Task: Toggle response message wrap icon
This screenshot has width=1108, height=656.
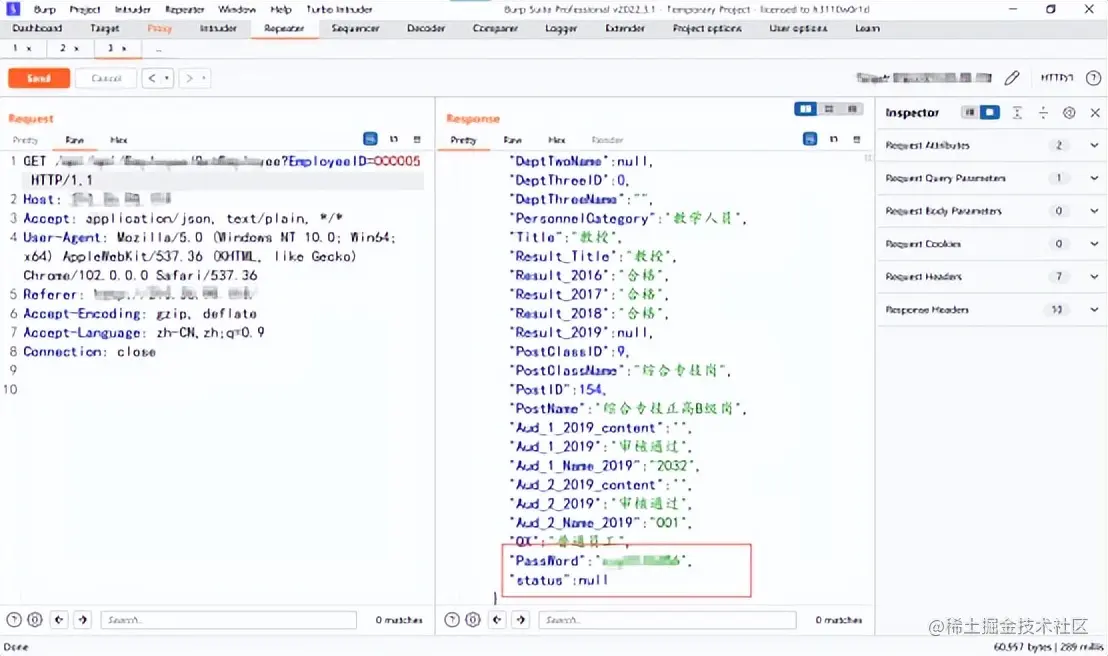Action: (x=810, y=139)
